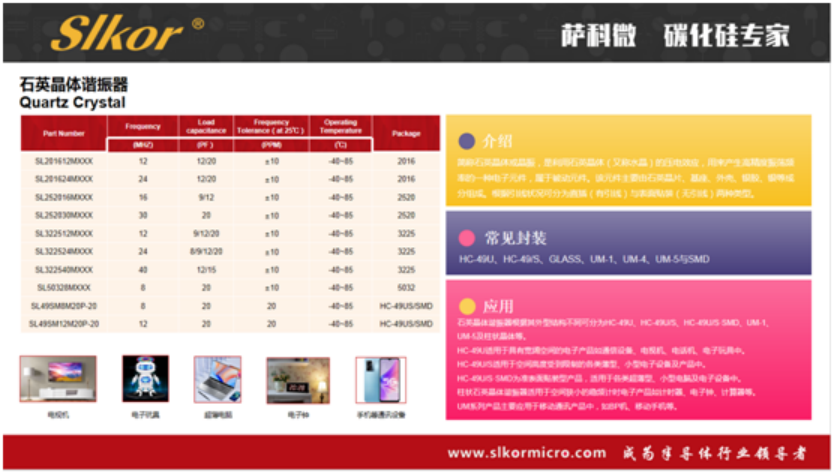Click the pink circle beside 常见封装
834x474 pixels.
[466, 238]
